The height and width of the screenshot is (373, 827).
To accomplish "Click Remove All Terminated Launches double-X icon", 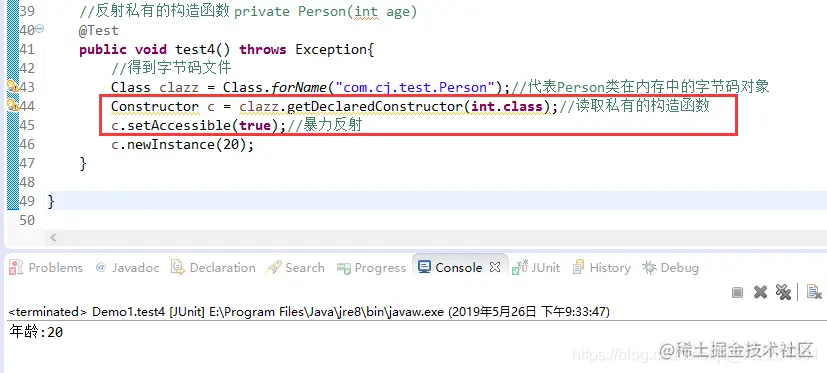I will tap(783, 292).
